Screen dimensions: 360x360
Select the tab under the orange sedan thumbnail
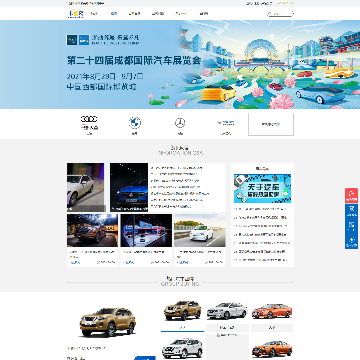[x=272, y=328]
